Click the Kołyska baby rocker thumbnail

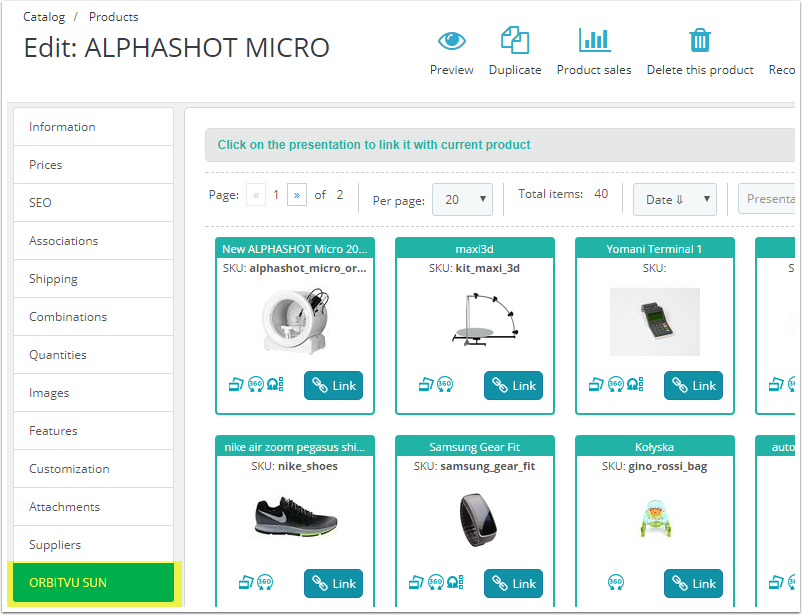[x=655, y=519]
